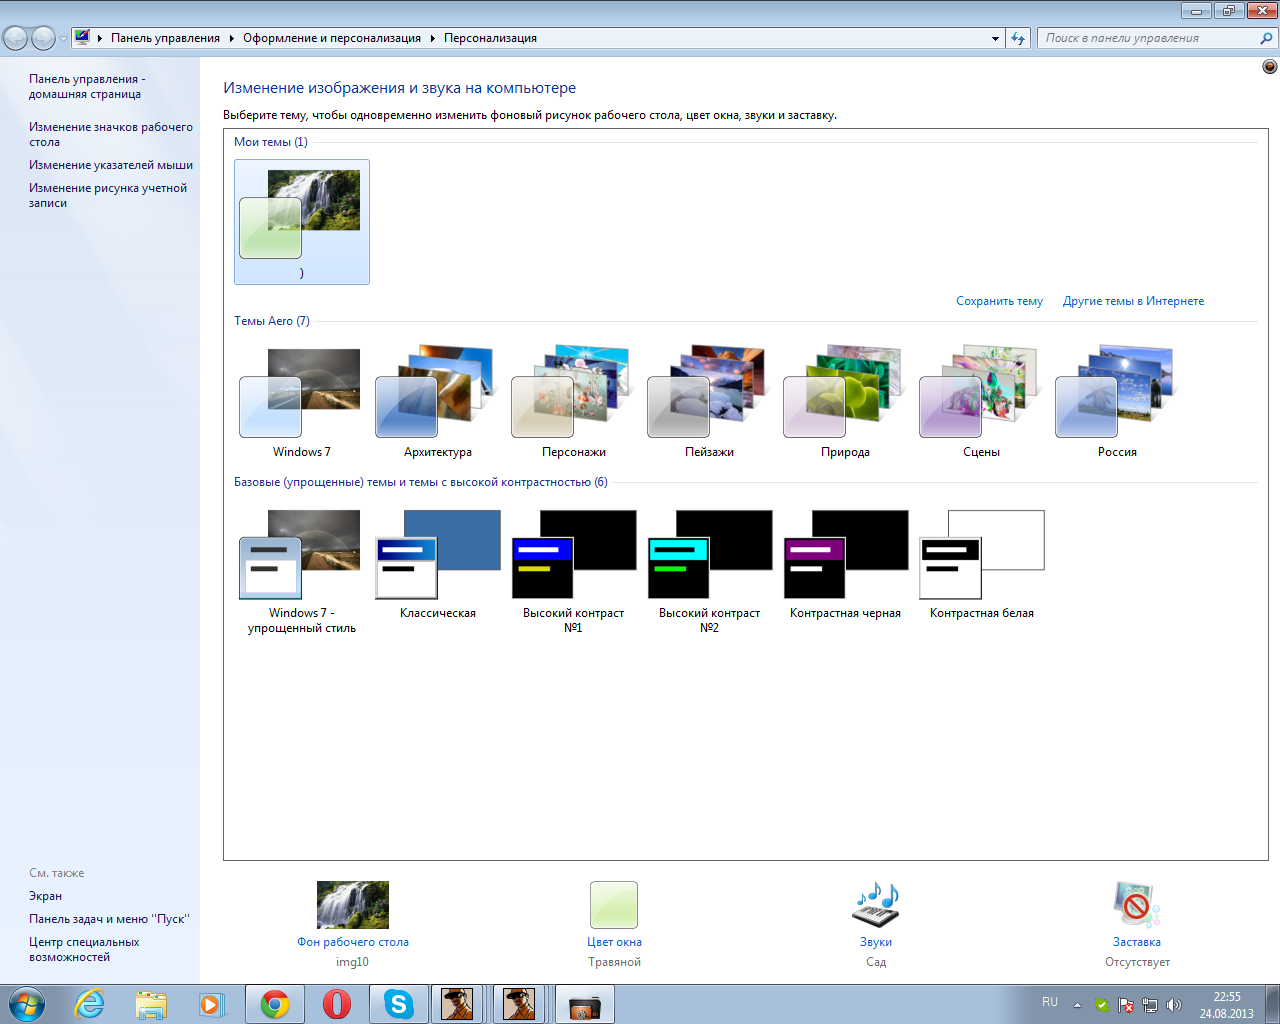This screenshot has width=1280, height=1024.
Task: Open Цвет окна Травяной color swatch
Action: click(614, 905)
